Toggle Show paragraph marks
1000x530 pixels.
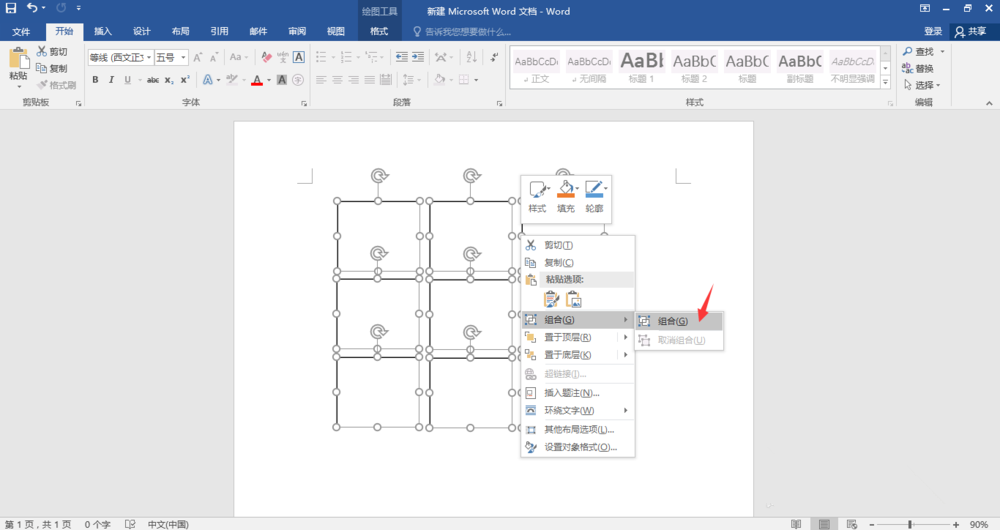click(494, 57)
